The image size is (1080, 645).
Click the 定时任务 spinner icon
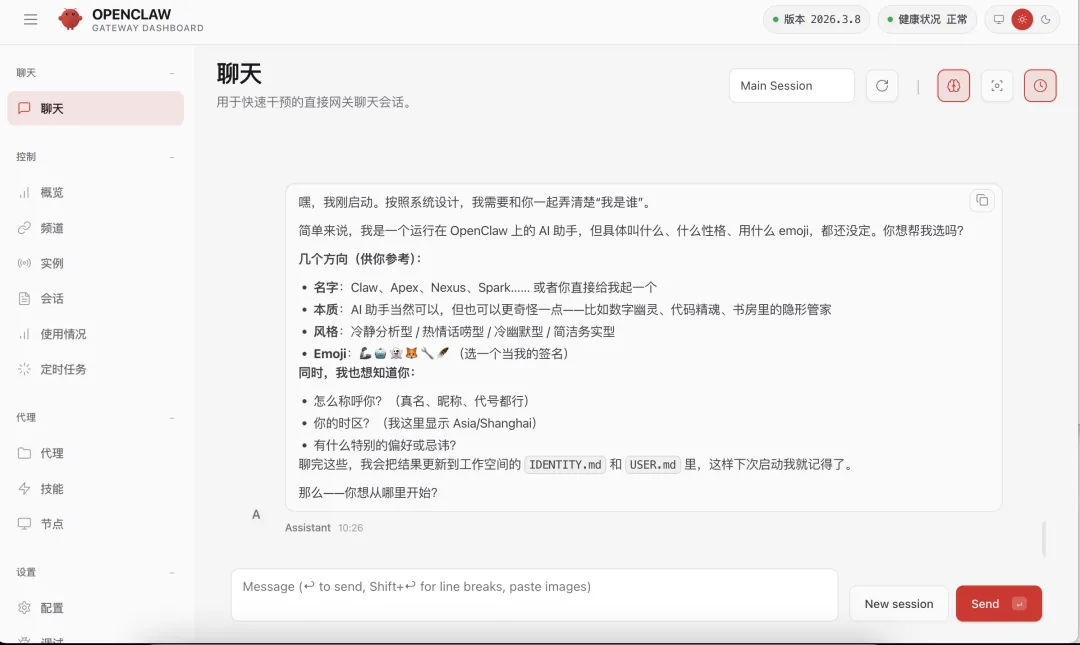[24, 369]
